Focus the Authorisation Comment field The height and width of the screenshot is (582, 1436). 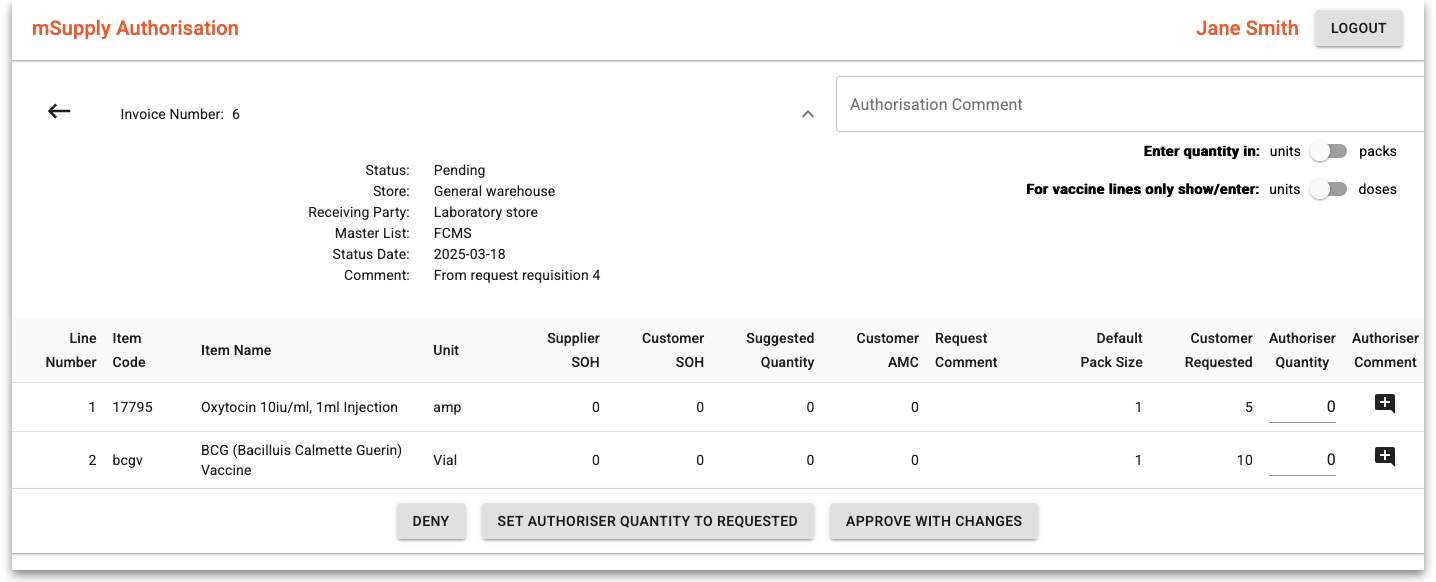pos(1130,104)
